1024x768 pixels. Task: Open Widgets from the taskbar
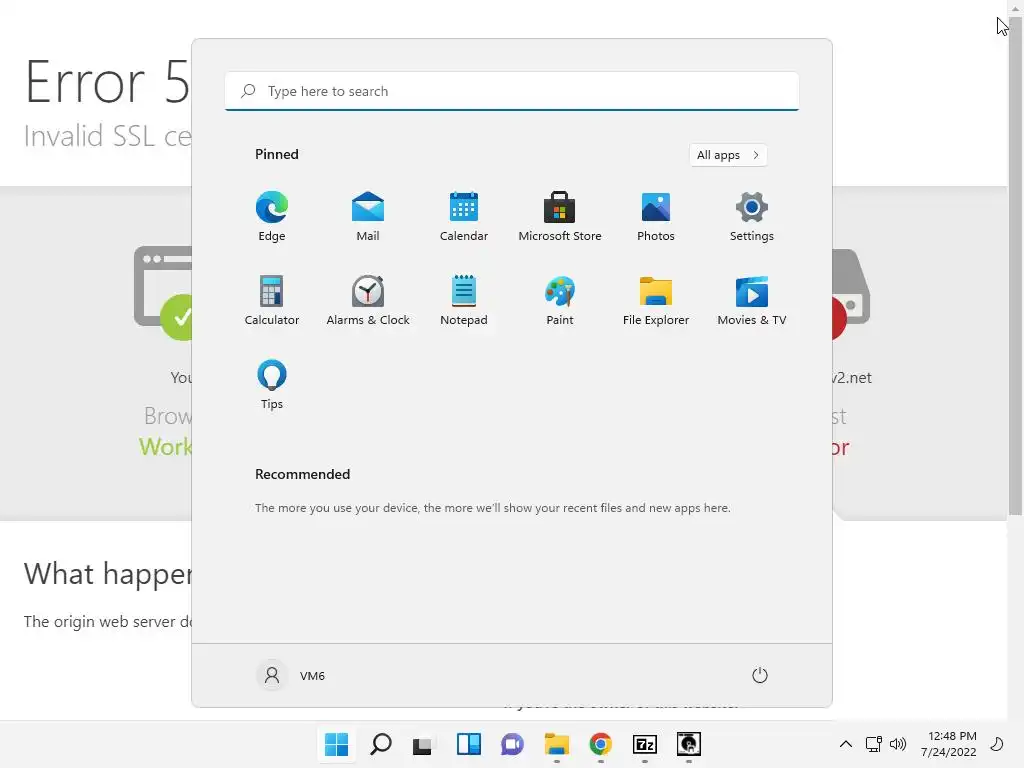[468, 744]
